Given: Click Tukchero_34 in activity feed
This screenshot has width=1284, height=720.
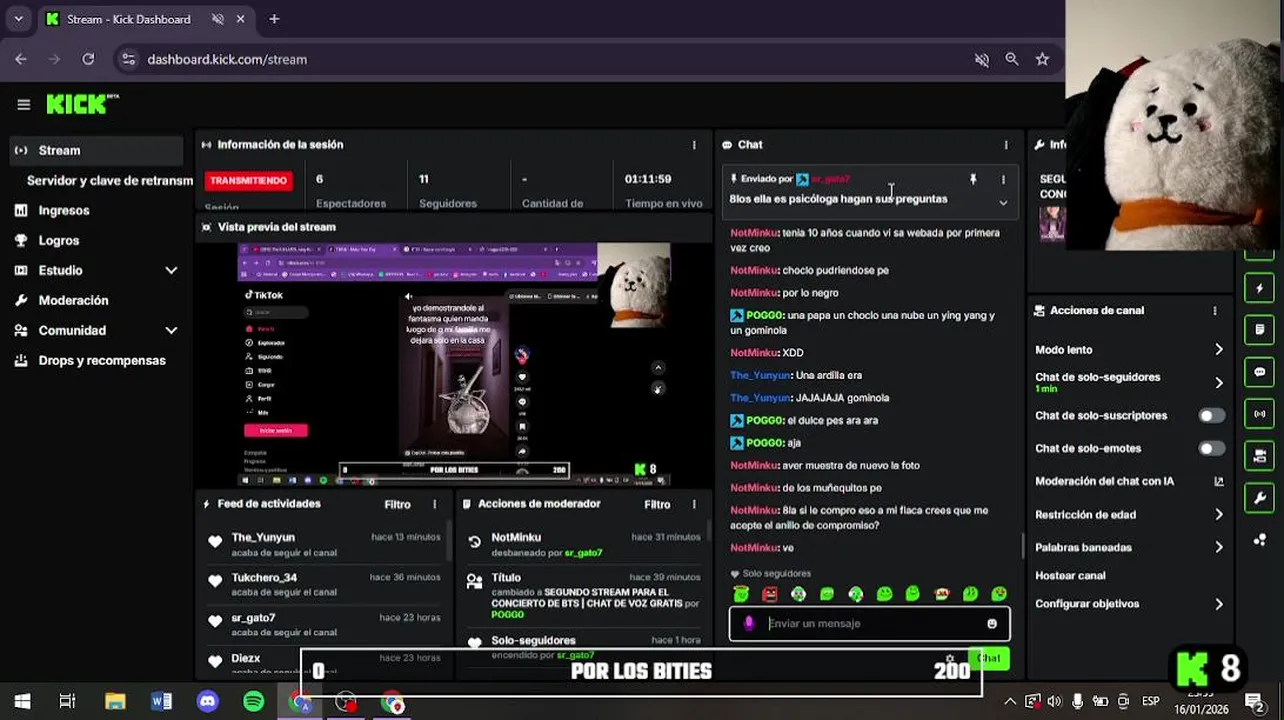Looking at the screenshot, I should (264, 577).
